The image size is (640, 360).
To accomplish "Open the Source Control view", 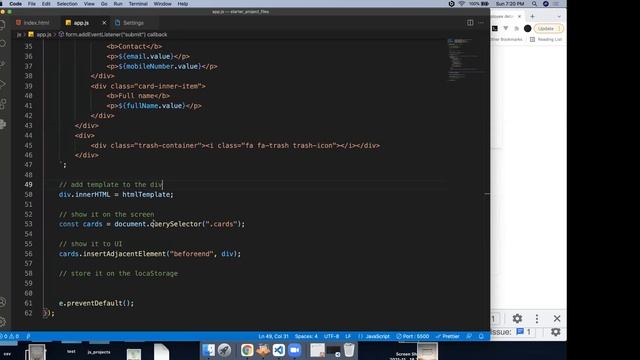I will click(x=3, y=64).
